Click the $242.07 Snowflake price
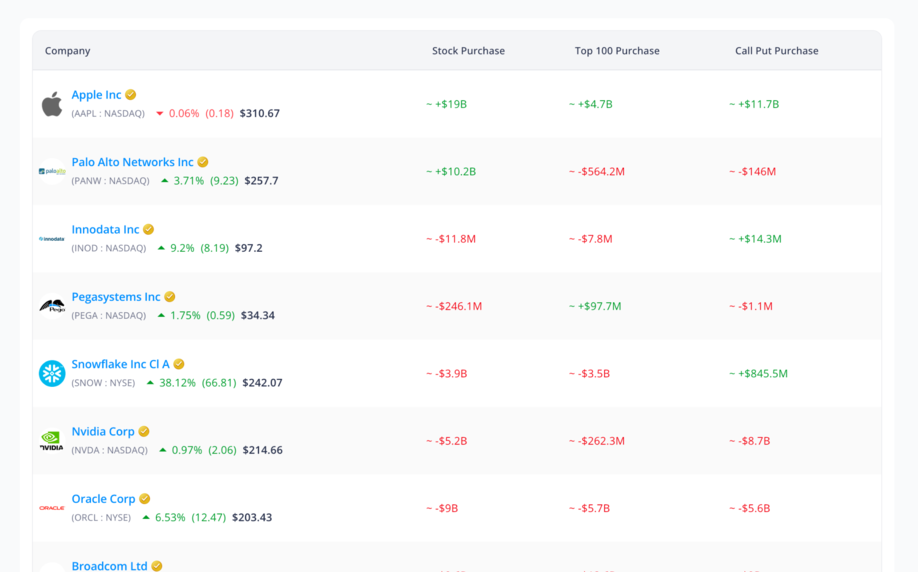The width and height of the screenshot is (918, 572). [x=262, y=383]
